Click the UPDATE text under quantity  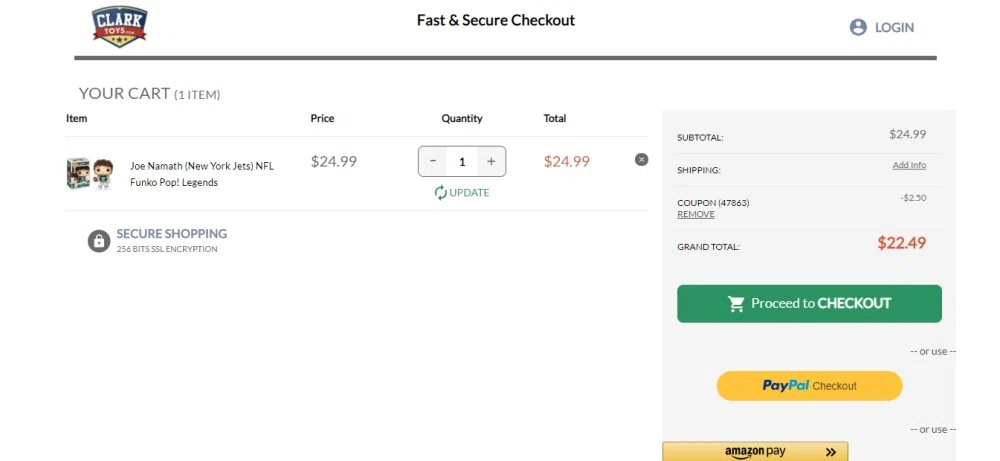click(469, 192)
